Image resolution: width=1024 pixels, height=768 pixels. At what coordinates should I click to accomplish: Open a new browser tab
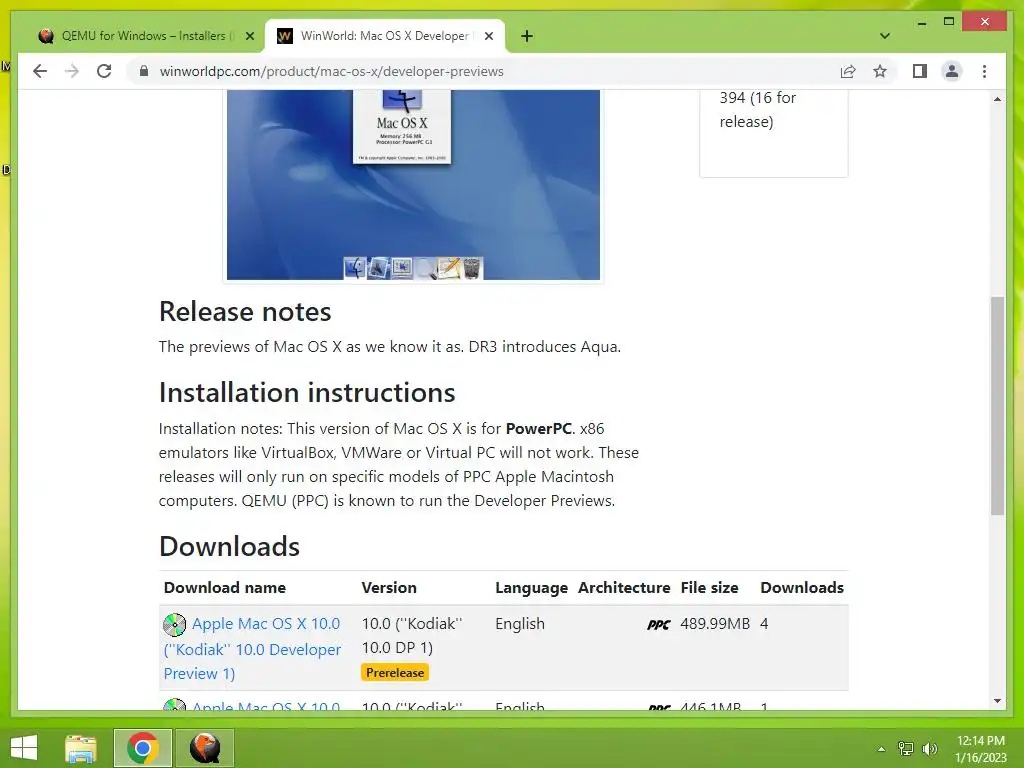click(527, 36)
